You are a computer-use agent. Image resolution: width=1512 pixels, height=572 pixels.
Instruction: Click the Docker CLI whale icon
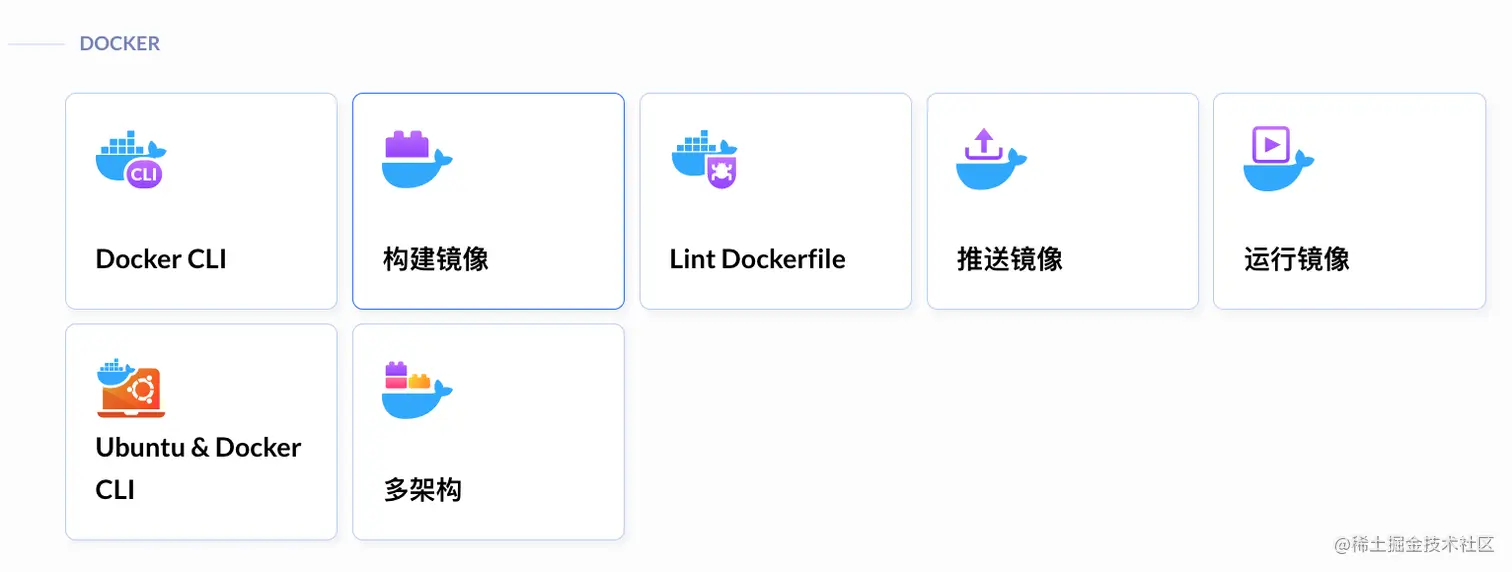click(131, 158)
